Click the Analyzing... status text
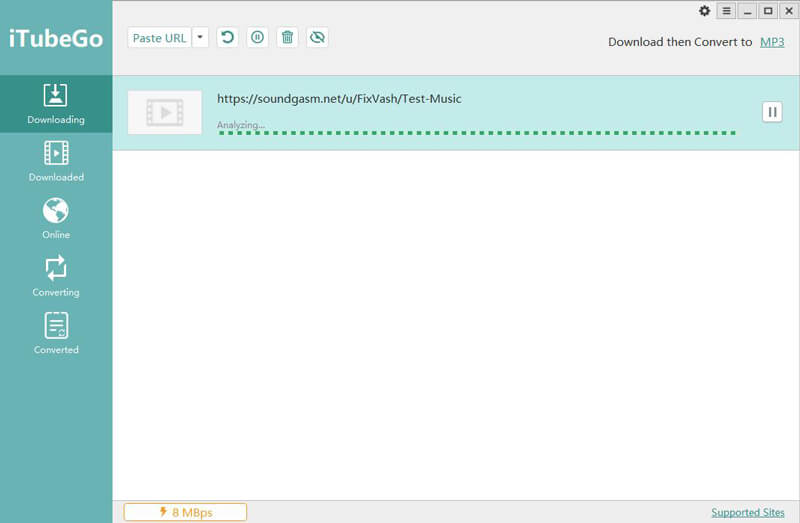This screenshot has height=523, width=800. [241, 125]
